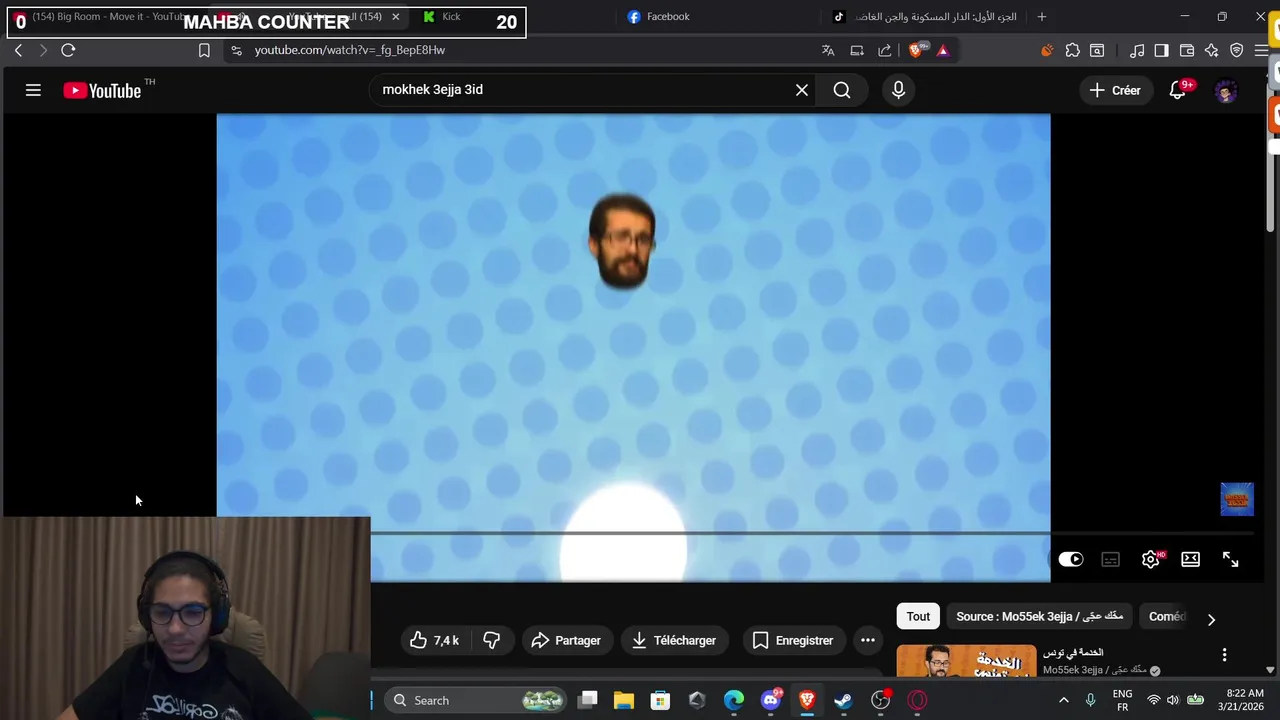Click the Télécharger button
This screenshot has height=720, width=1280.
674,640
